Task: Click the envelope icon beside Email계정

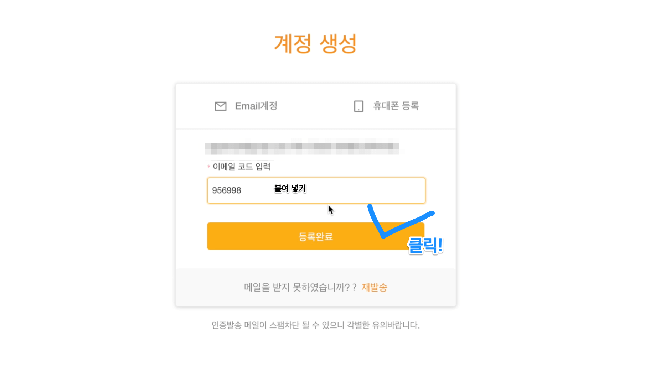Action: click(221, 107)
